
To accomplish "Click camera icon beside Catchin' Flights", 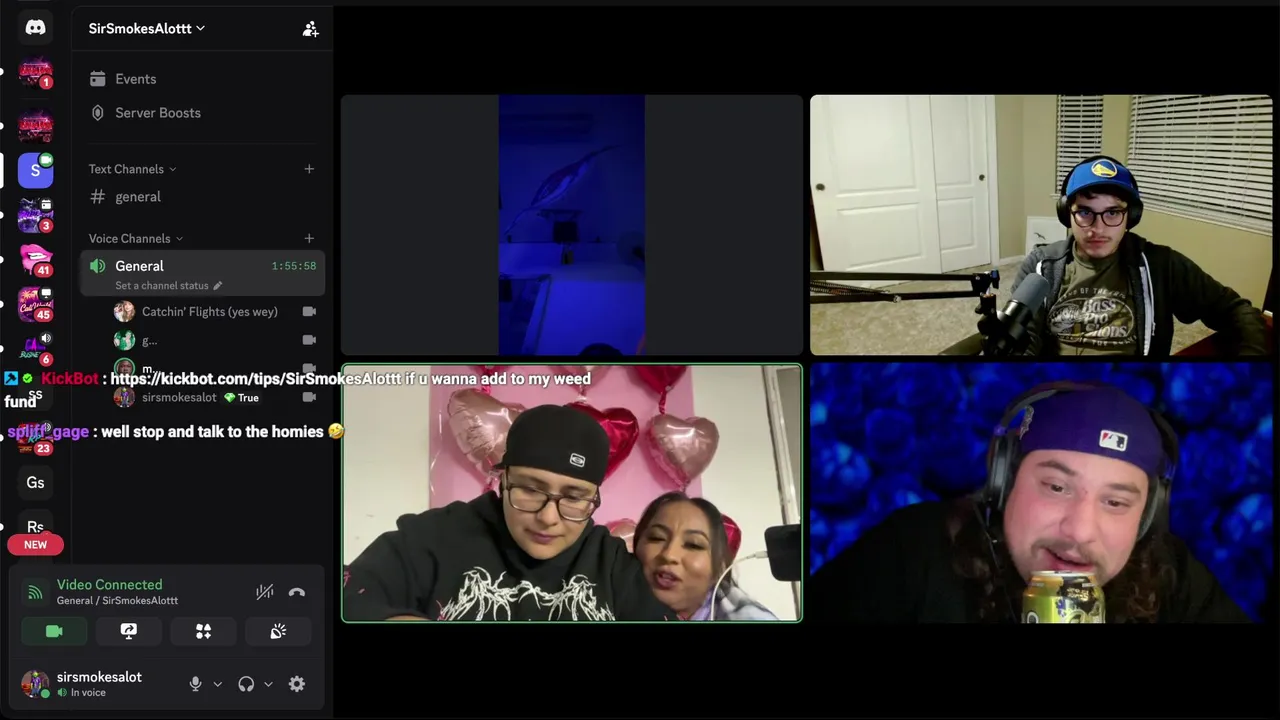I will point(309,312).
